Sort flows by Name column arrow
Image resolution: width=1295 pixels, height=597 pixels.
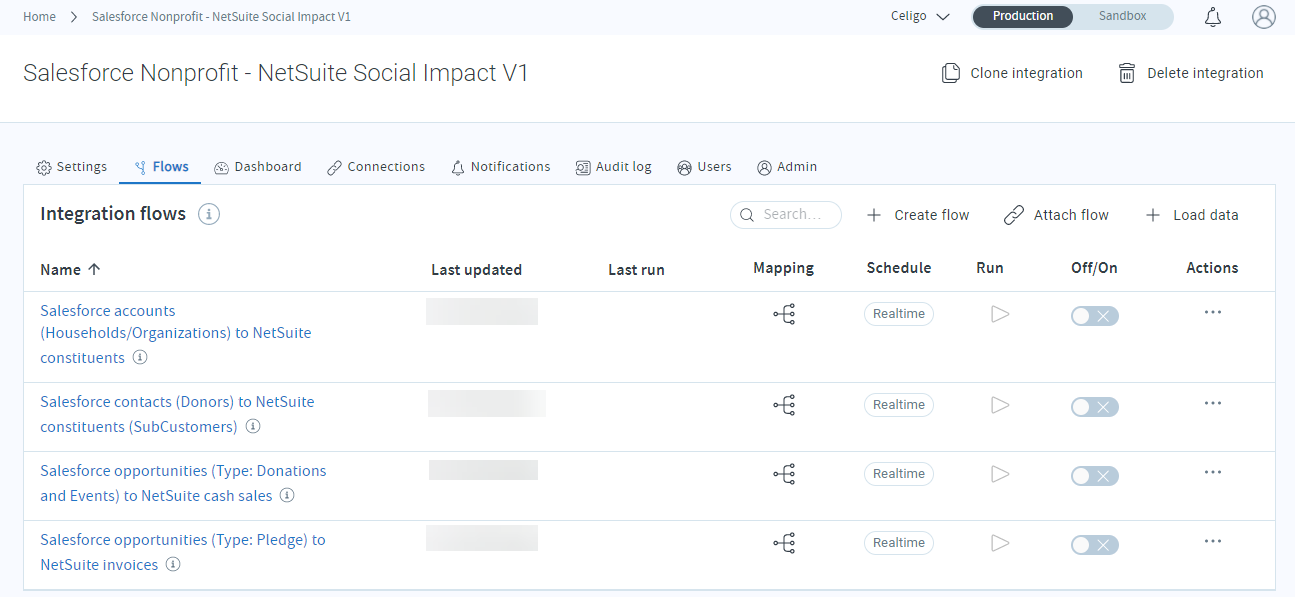point(95,269)
